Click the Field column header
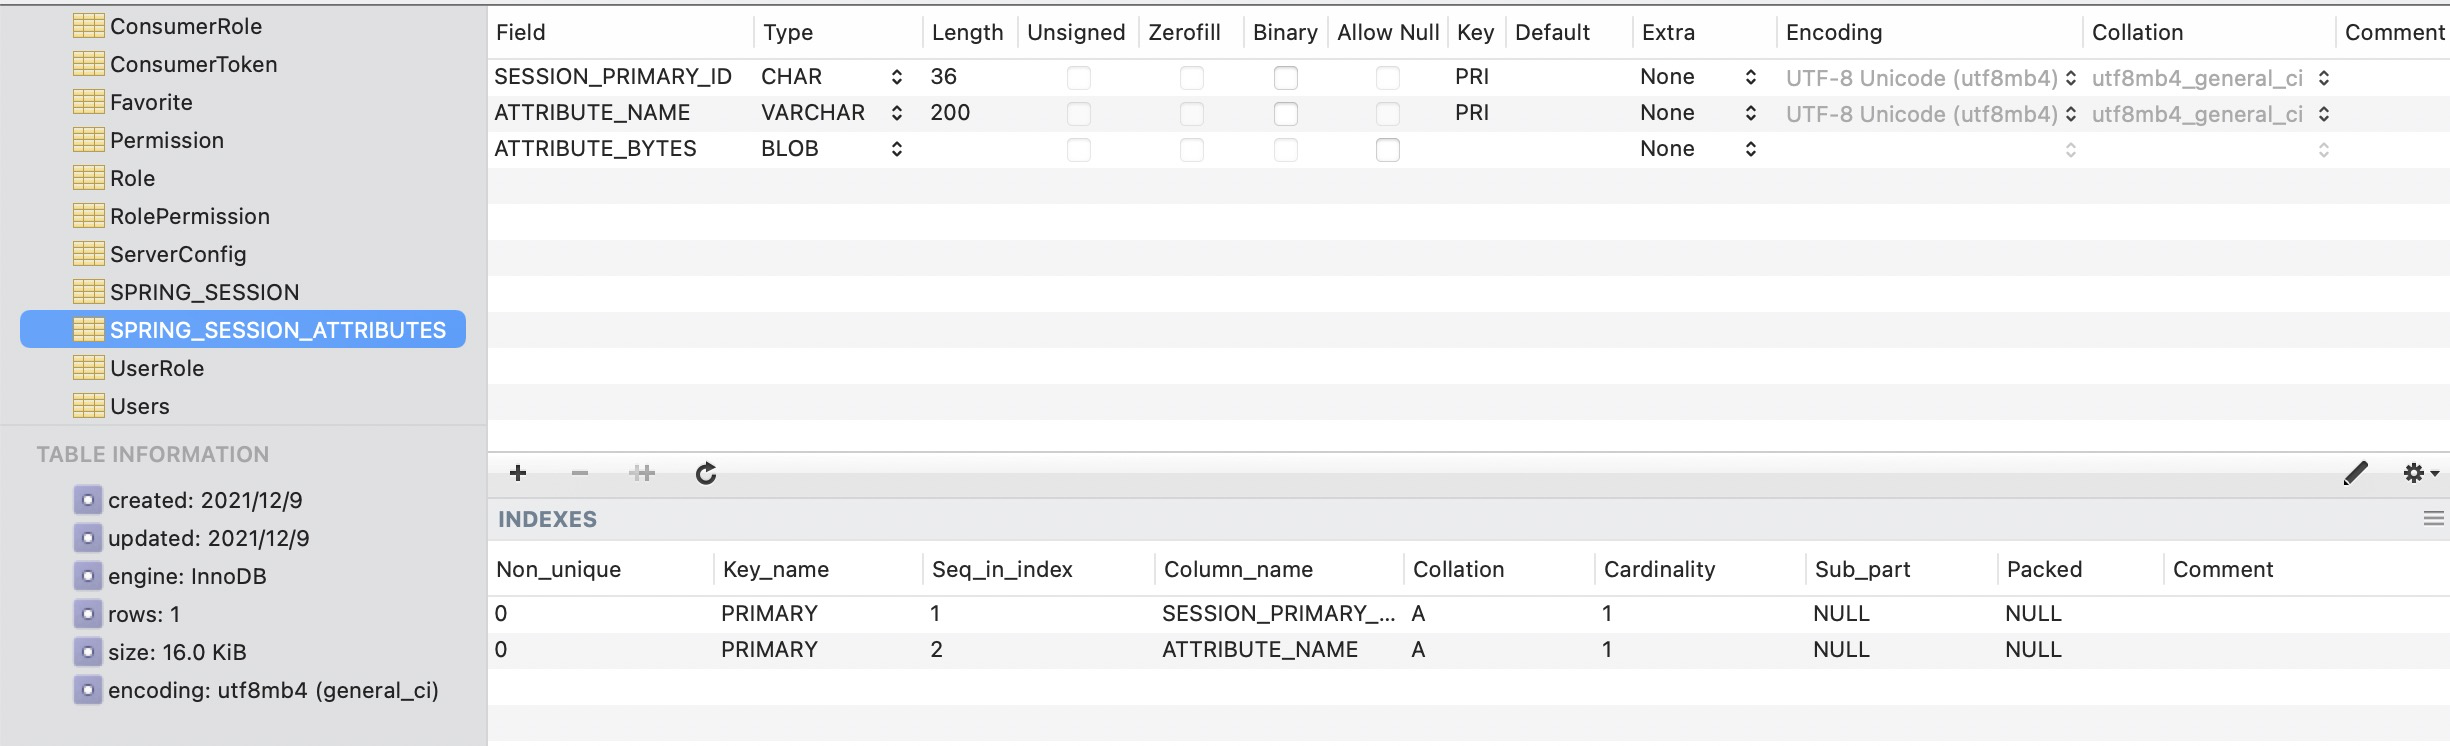Image resolution: width=2450 pixels, height=746 pixels. point(522,32)
